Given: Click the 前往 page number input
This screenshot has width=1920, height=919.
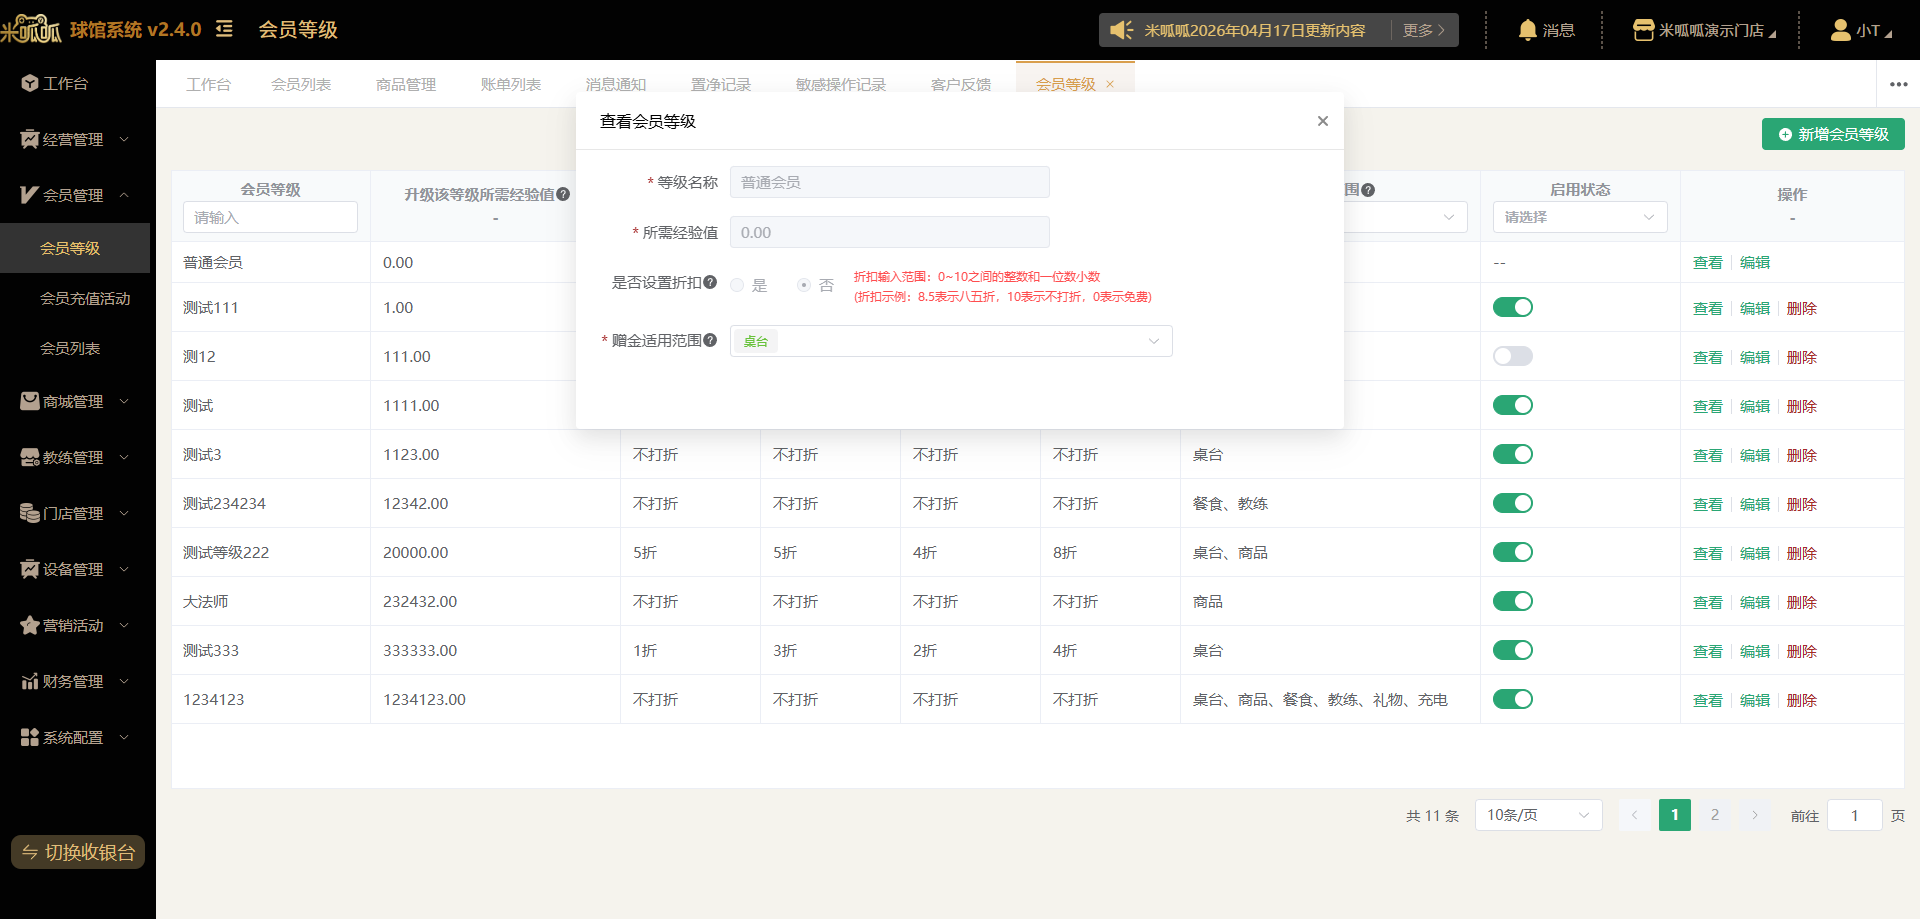Looking at the screenshot, I should click(1854, 815).
